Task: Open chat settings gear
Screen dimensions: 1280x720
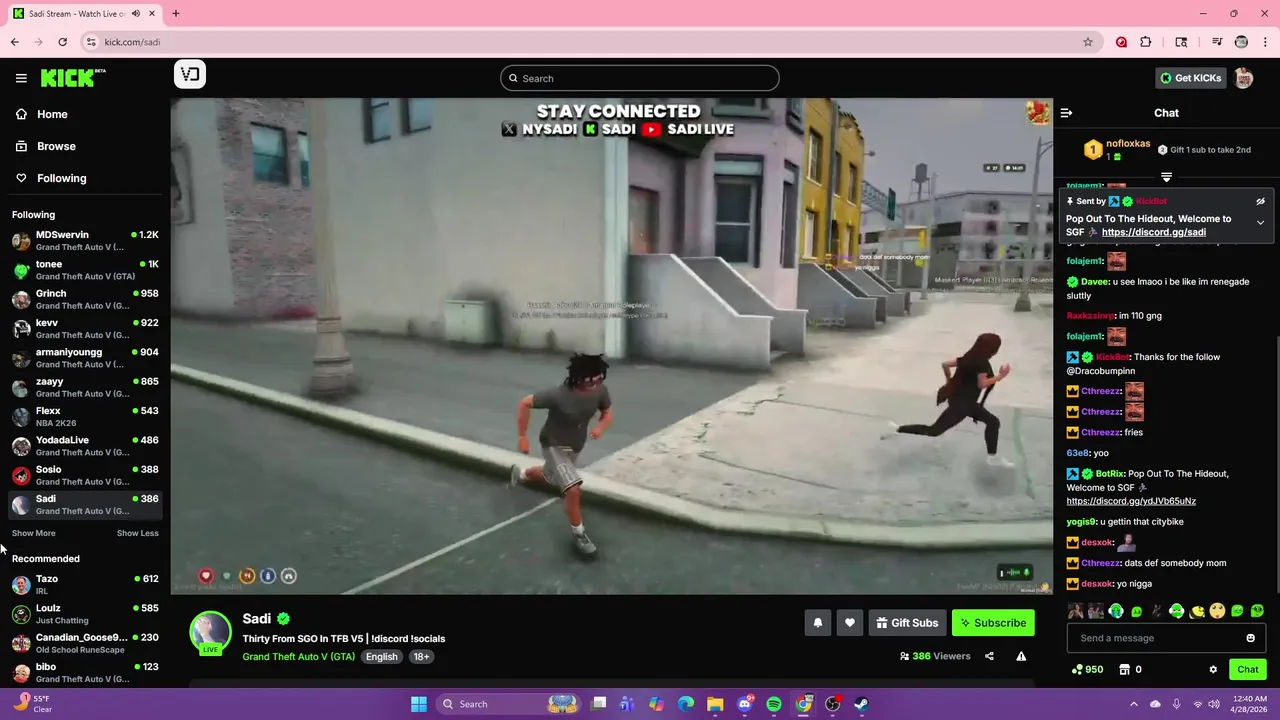Action: [1213, 669]
